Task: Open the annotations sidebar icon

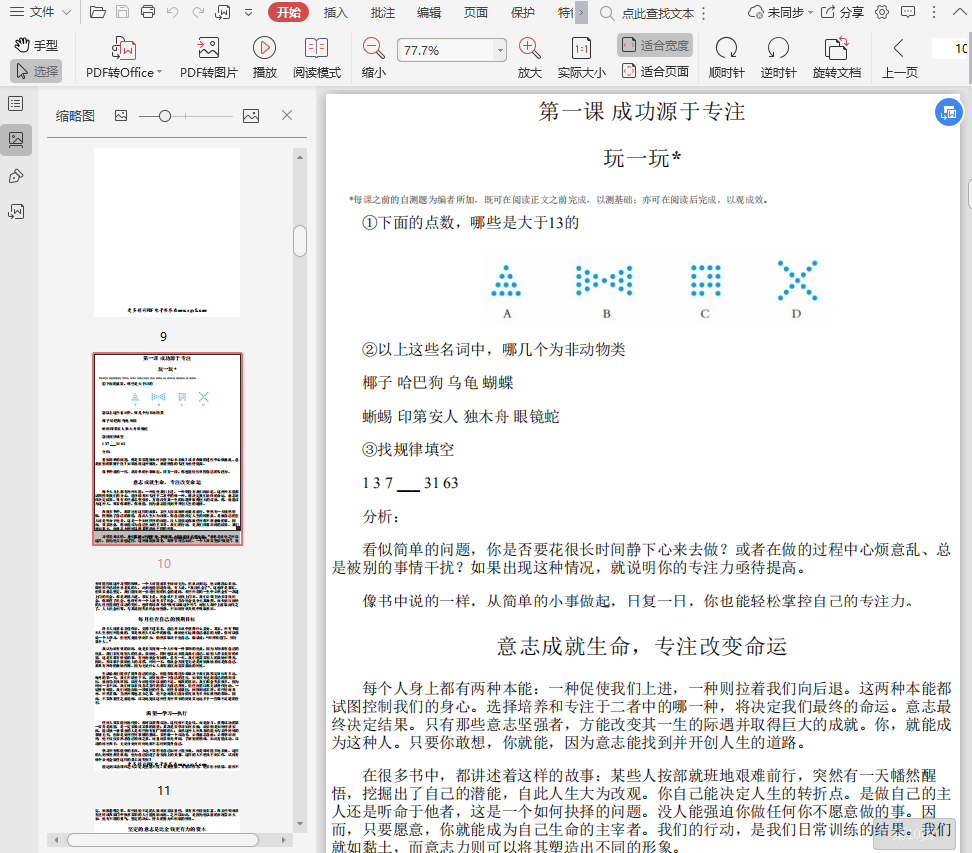Action: coord(16,177)
